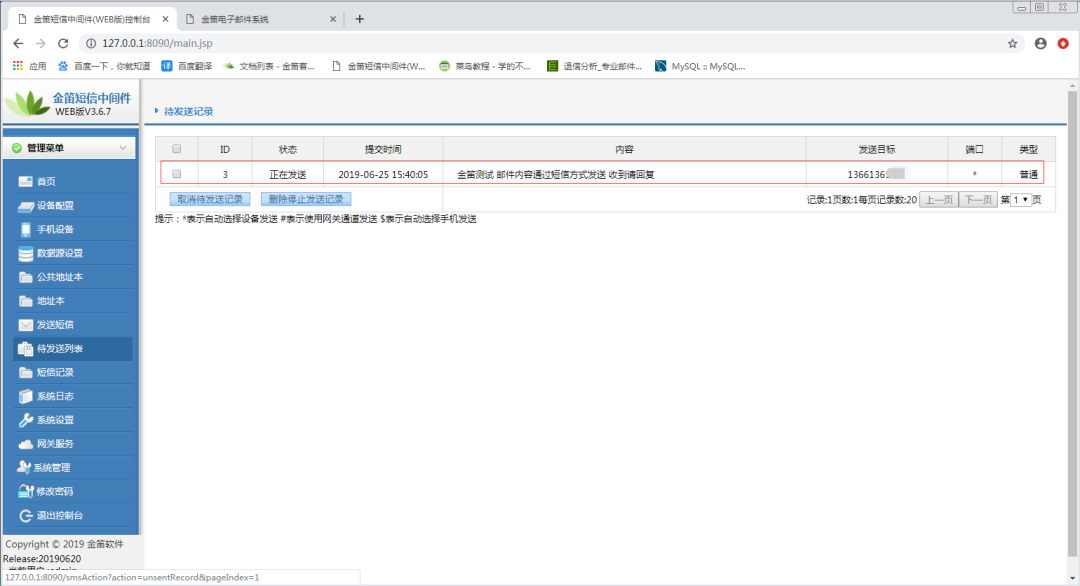Screen dimensions: 1080x586
Task: Click the 2019-06-25 15:40:05 submit time cell
Action: [x=383, y=174]
